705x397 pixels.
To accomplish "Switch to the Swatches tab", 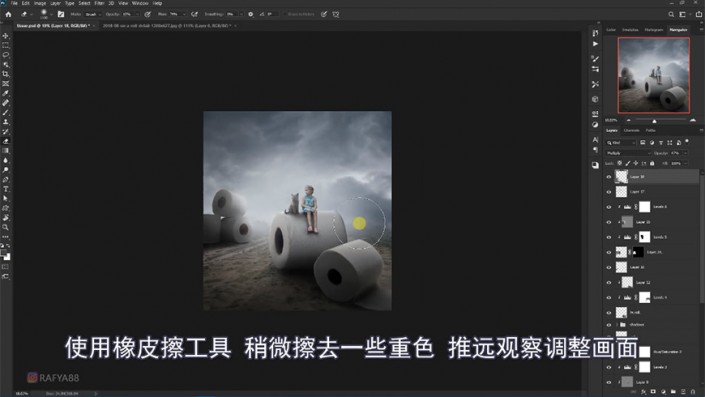I will coord(630,30).
